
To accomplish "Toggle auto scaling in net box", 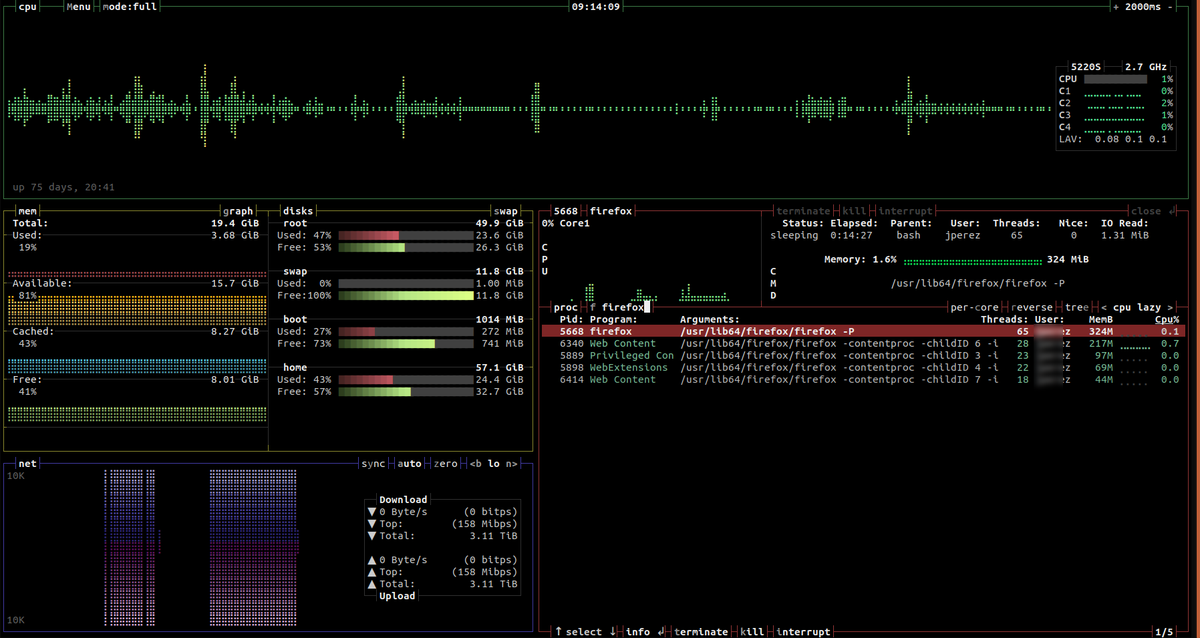I will click(410, 464).
